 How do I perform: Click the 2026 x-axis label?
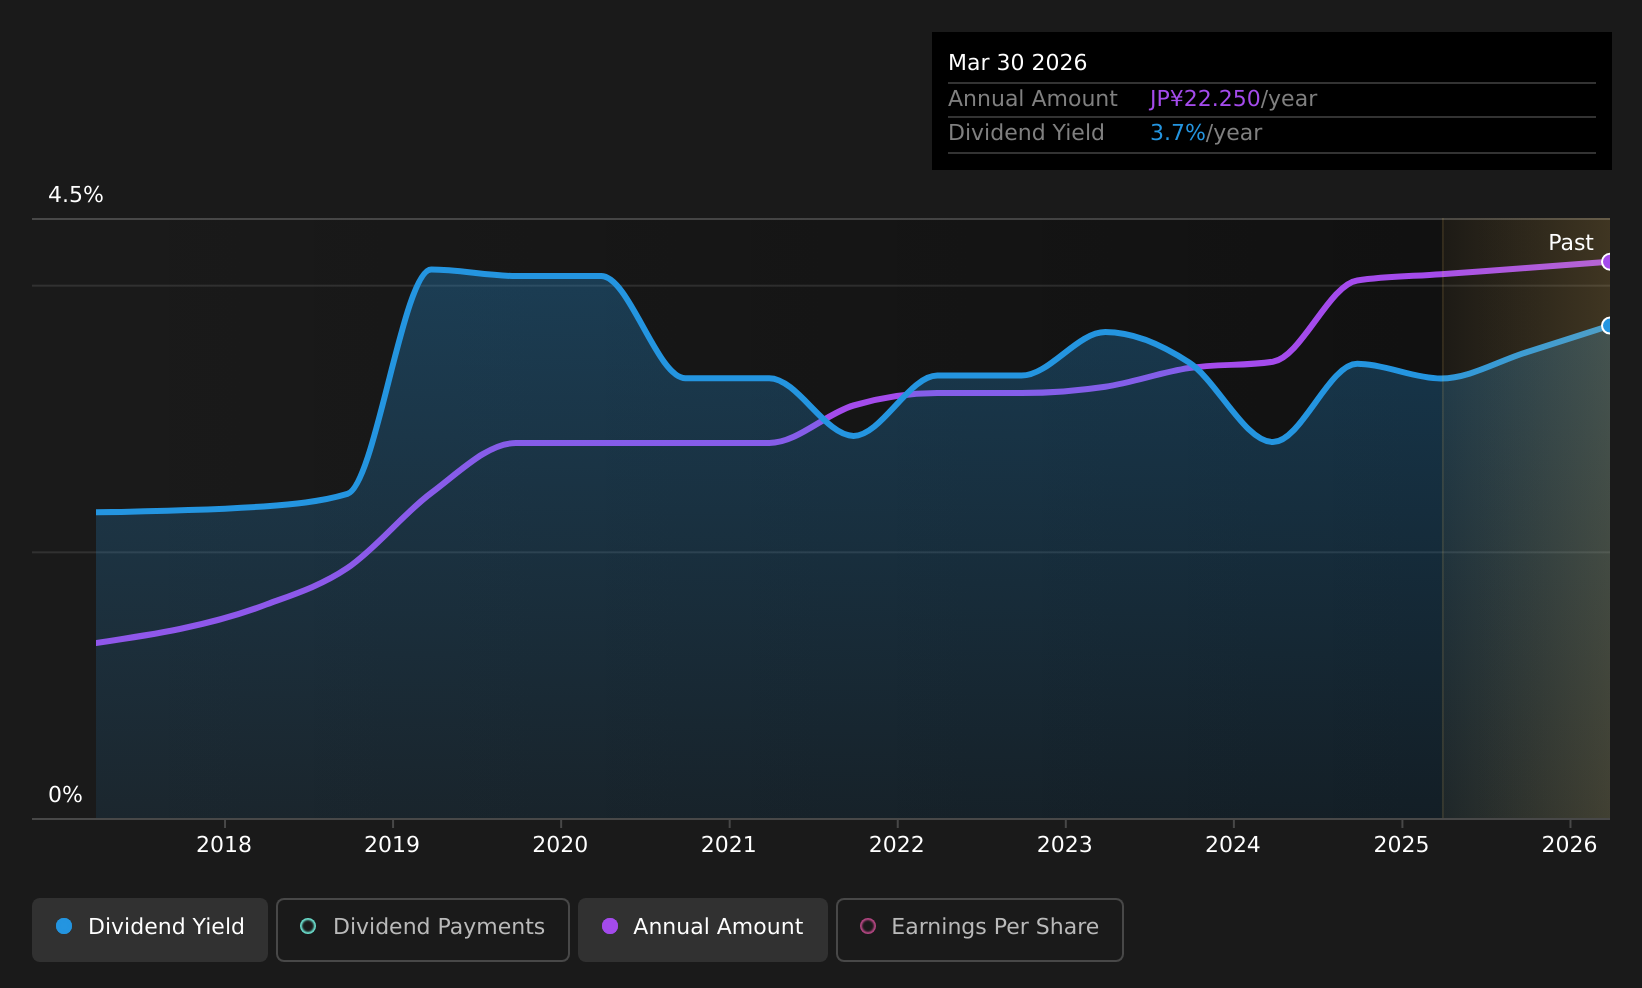pyautogui.click(x=1570, y=845)
